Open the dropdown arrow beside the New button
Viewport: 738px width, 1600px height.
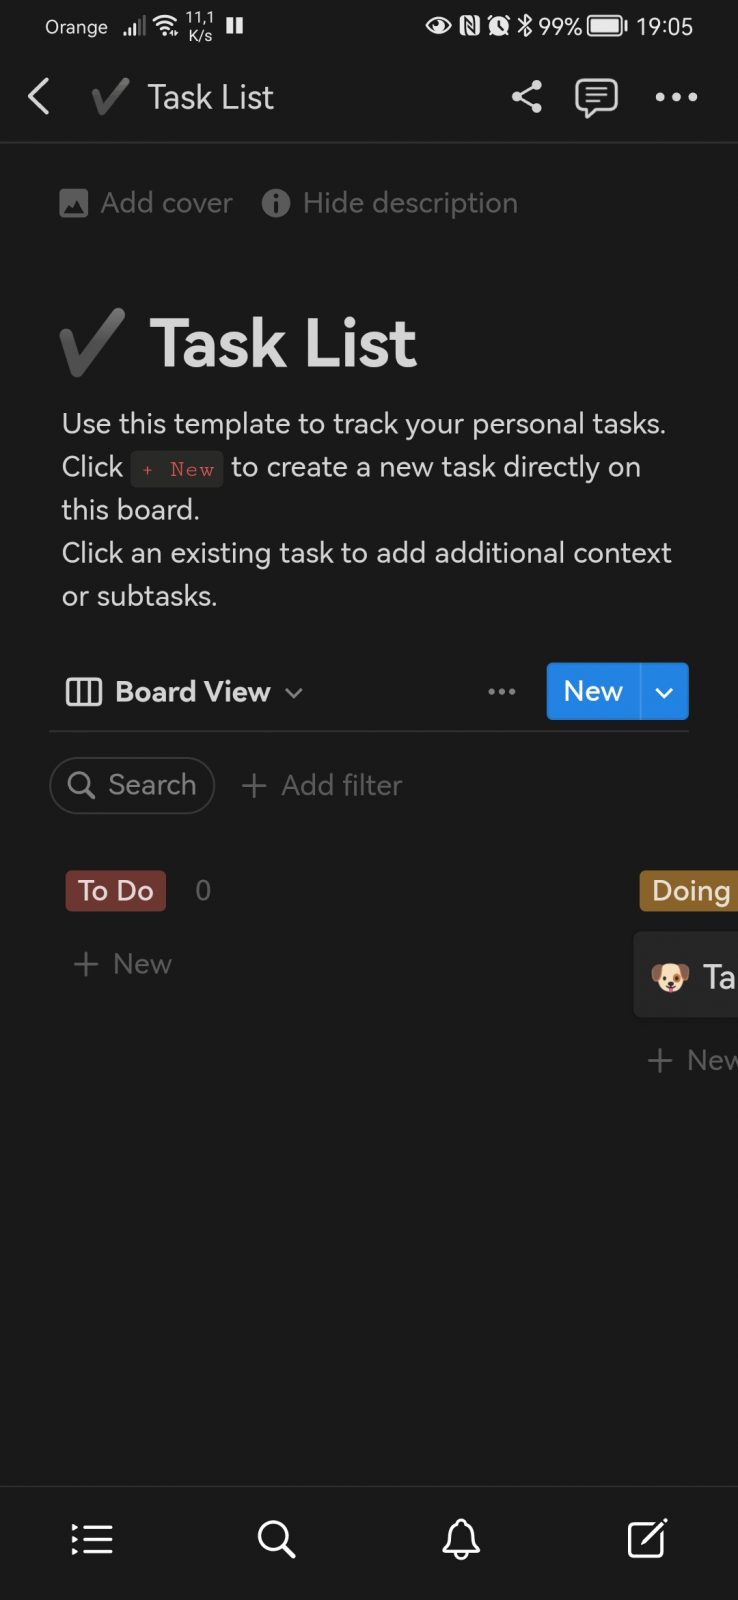point(664,691)
